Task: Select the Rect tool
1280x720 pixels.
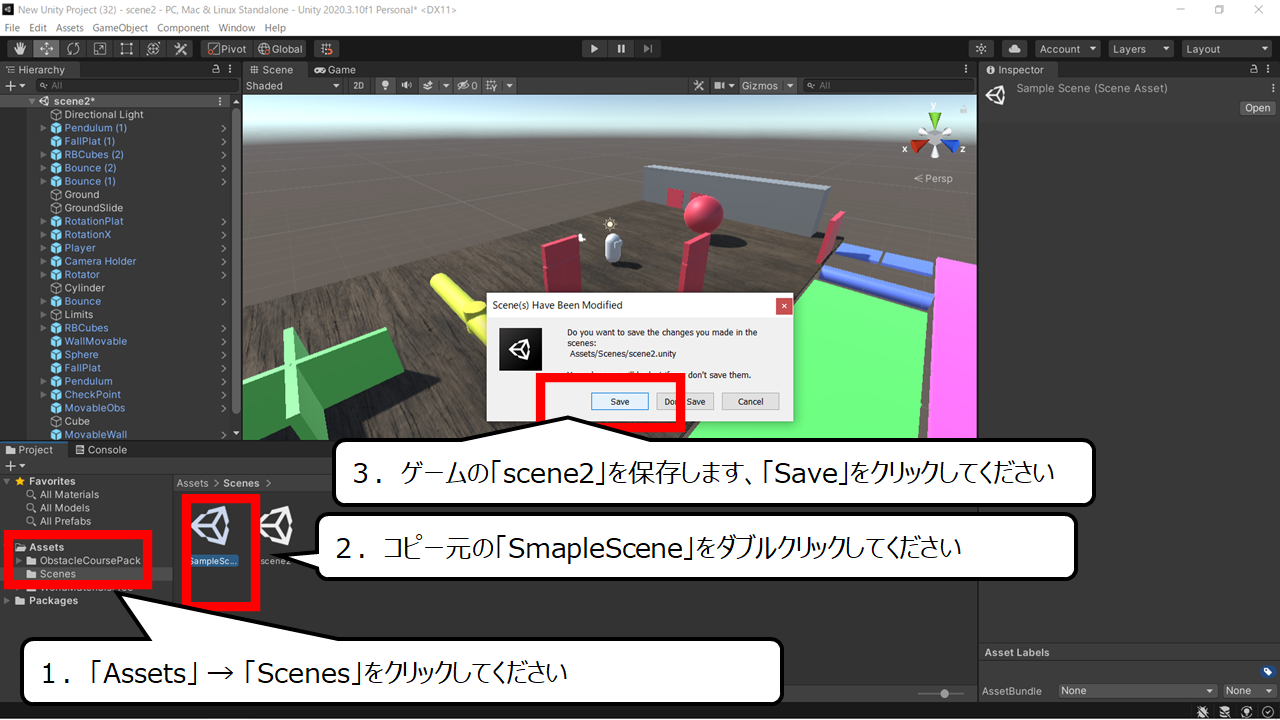Action: [x=127, y=48]
